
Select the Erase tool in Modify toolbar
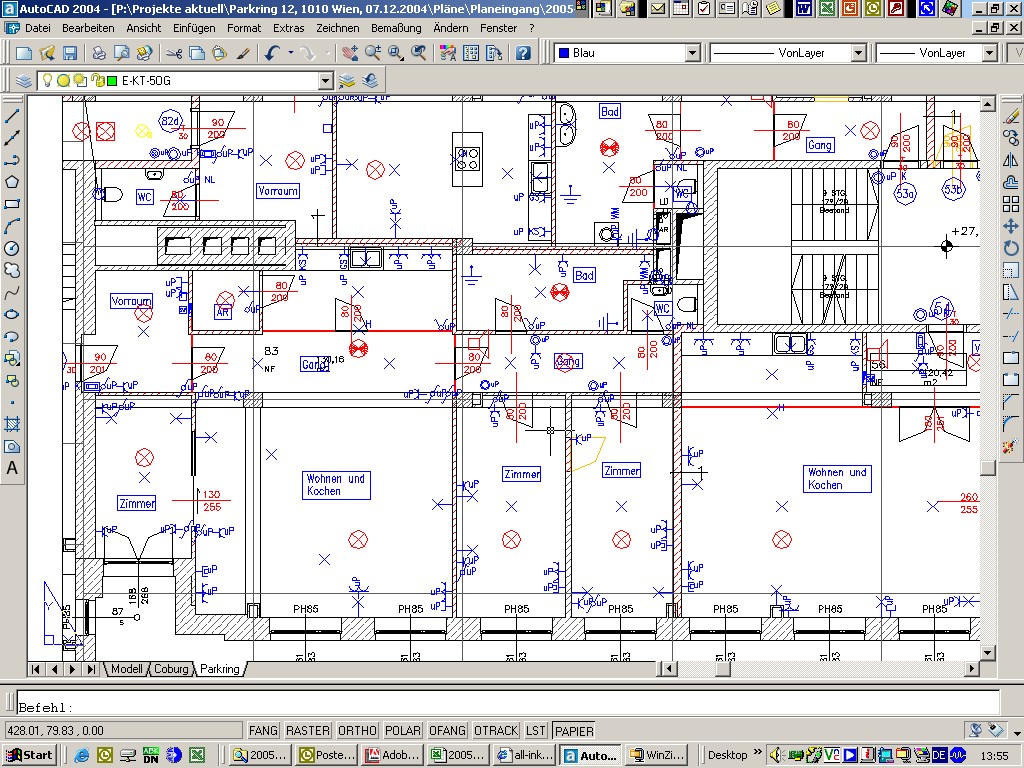(1011, 116)
